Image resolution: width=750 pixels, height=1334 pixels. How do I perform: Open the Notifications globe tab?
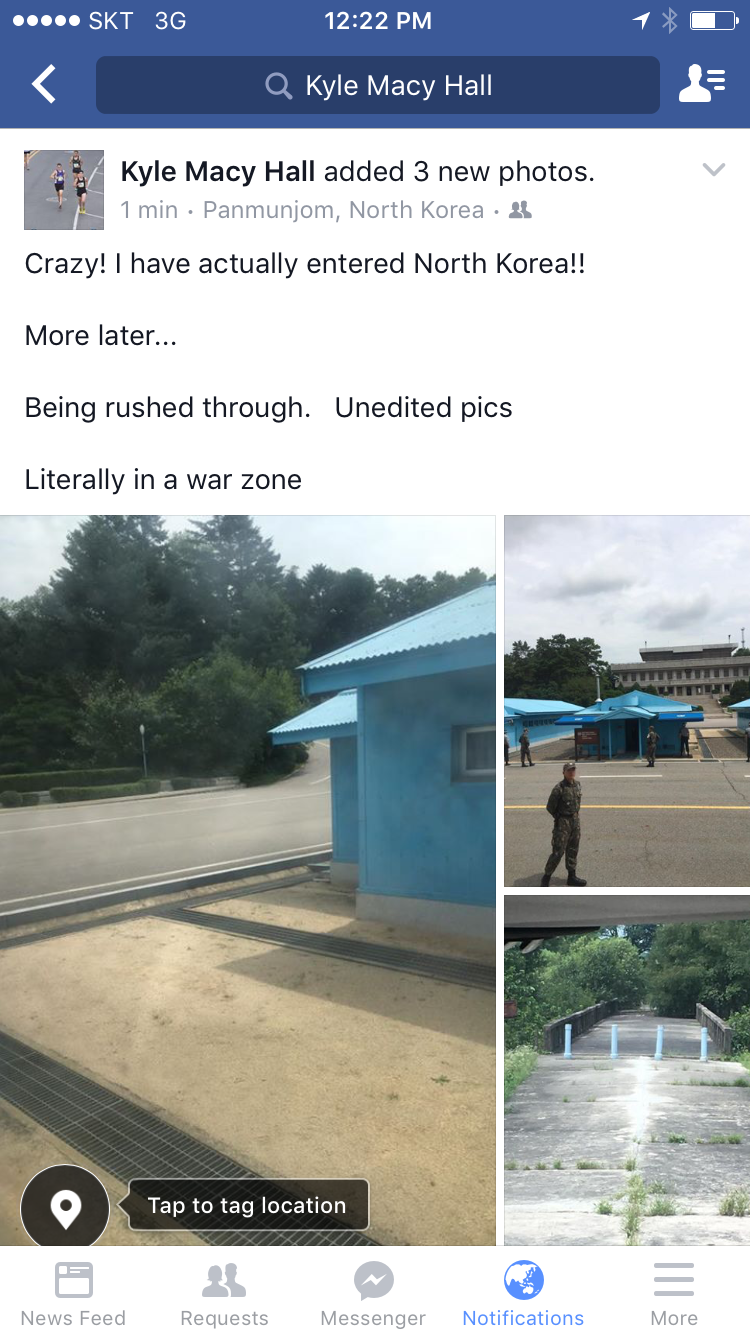[523, 1292]
